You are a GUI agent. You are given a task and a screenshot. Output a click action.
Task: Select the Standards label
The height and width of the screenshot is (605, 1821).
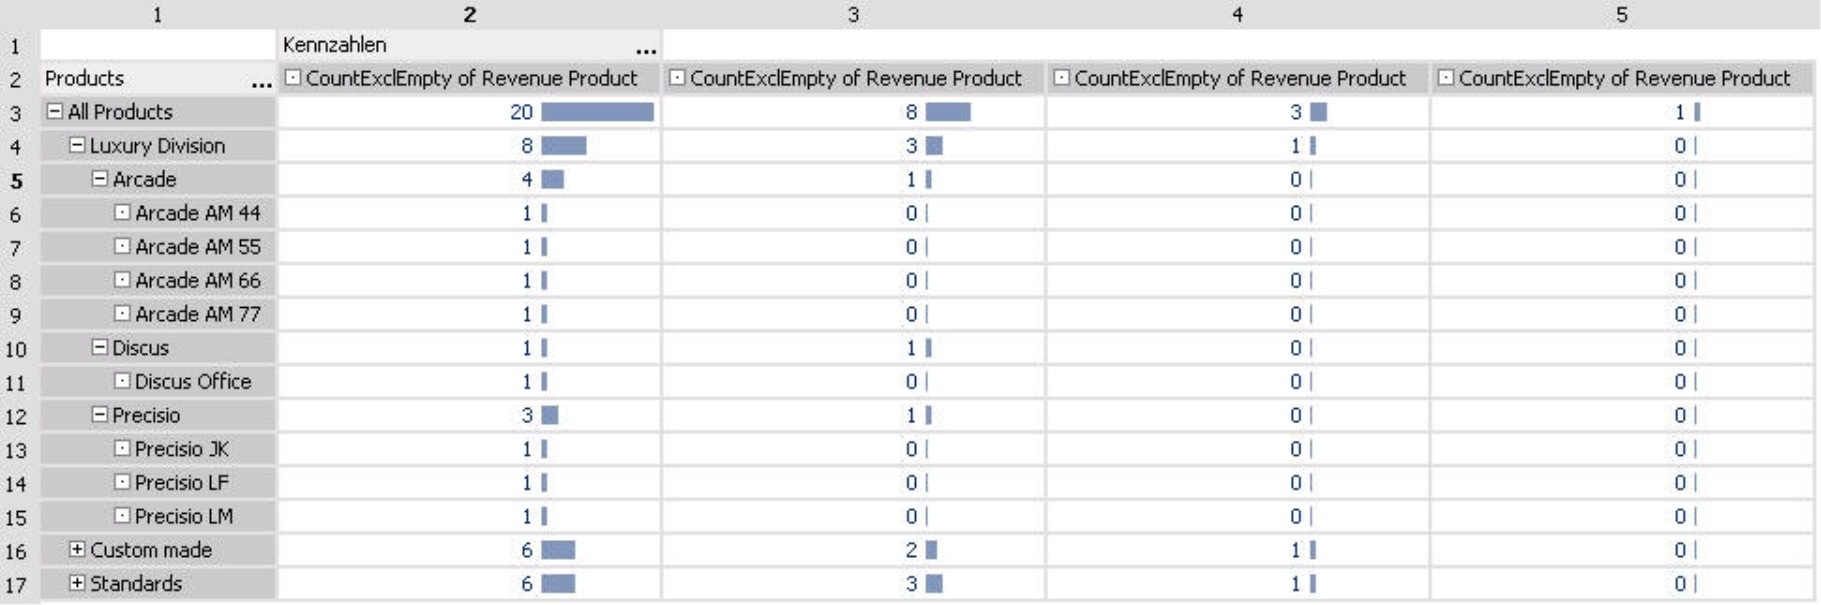tap(136, 583)
